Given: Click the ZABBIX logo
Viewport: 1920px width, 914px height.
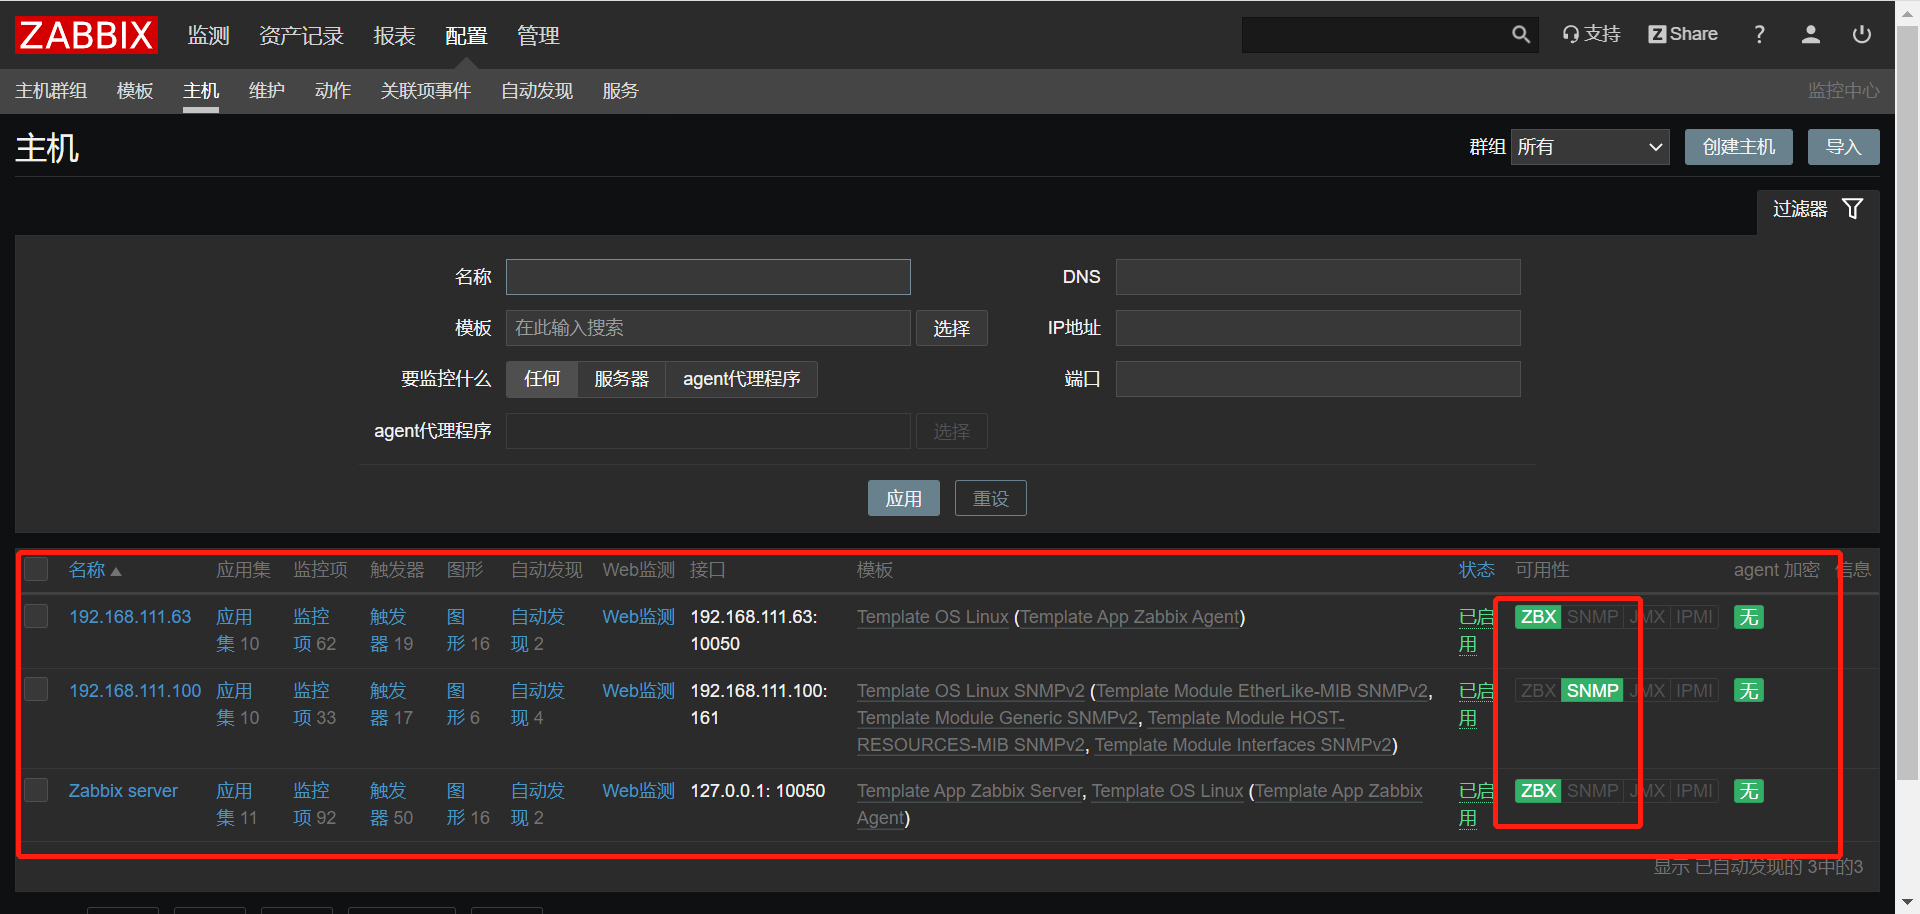Looking at the screenshot, I should (86, 35).
